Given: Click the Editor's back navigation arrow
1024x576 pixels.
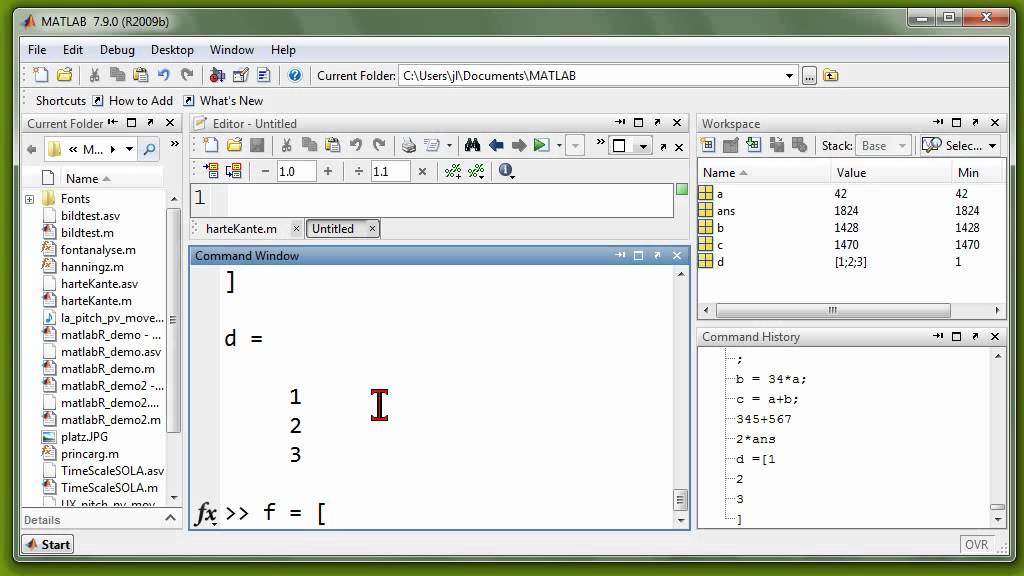Looking at the screenshot, I should click(496, 145).
